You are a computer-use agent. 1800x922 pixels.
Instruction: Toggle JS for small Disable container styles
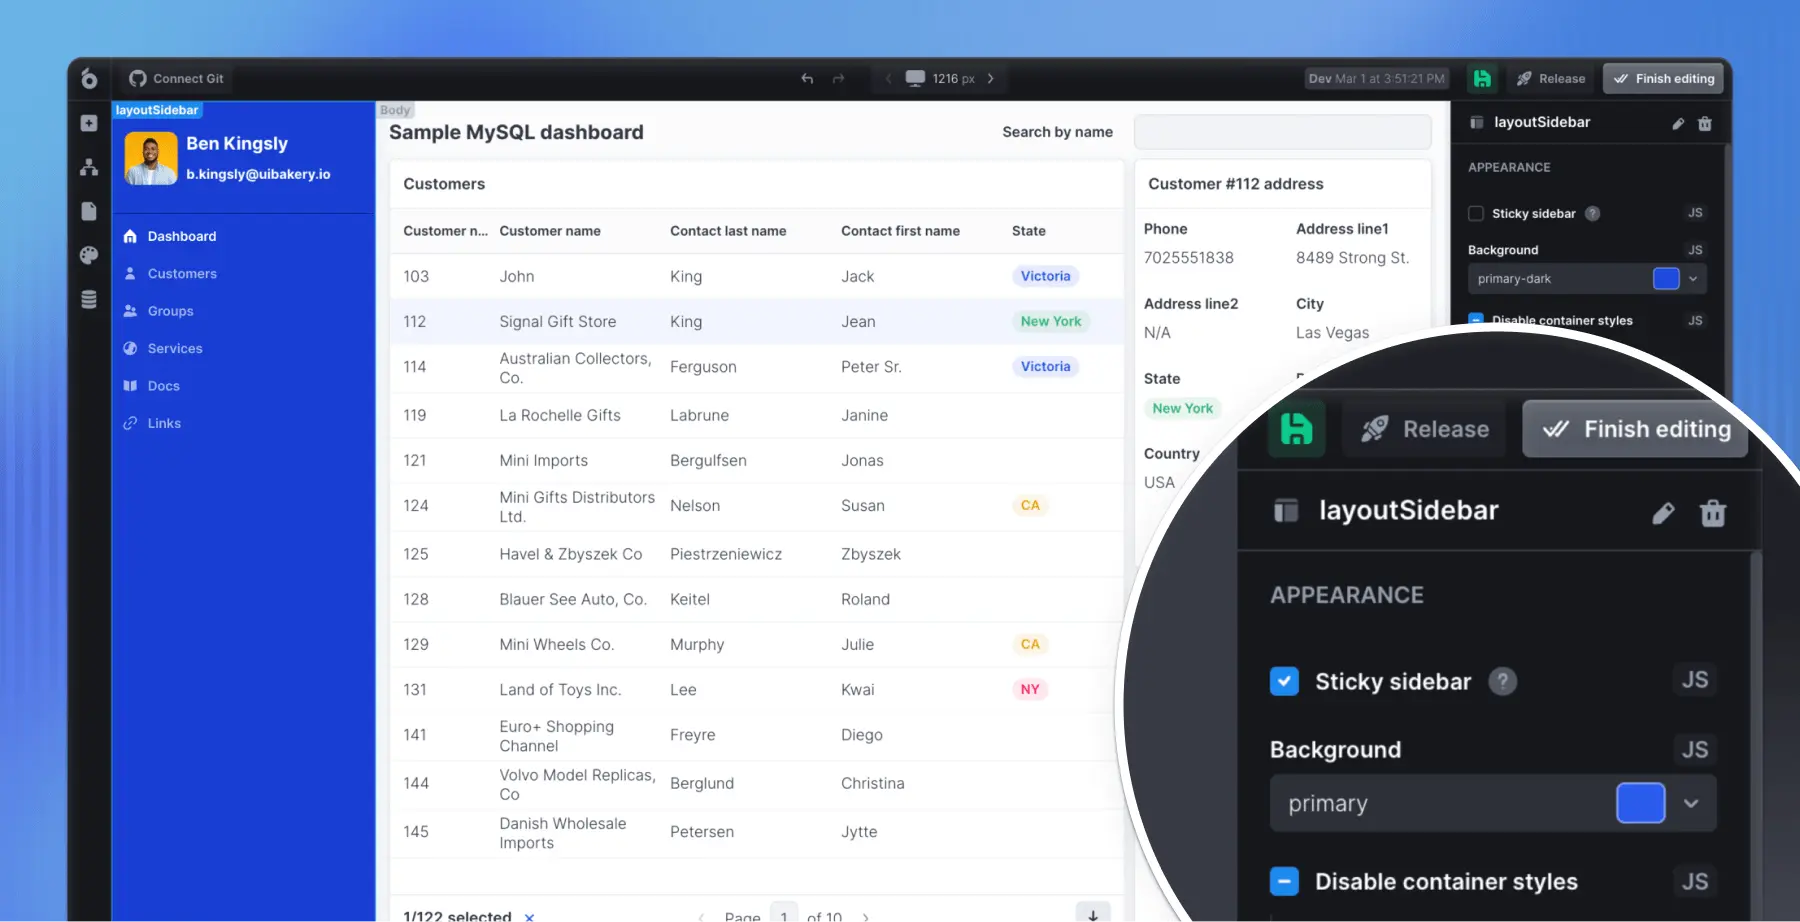click(x=1695, y=321)
